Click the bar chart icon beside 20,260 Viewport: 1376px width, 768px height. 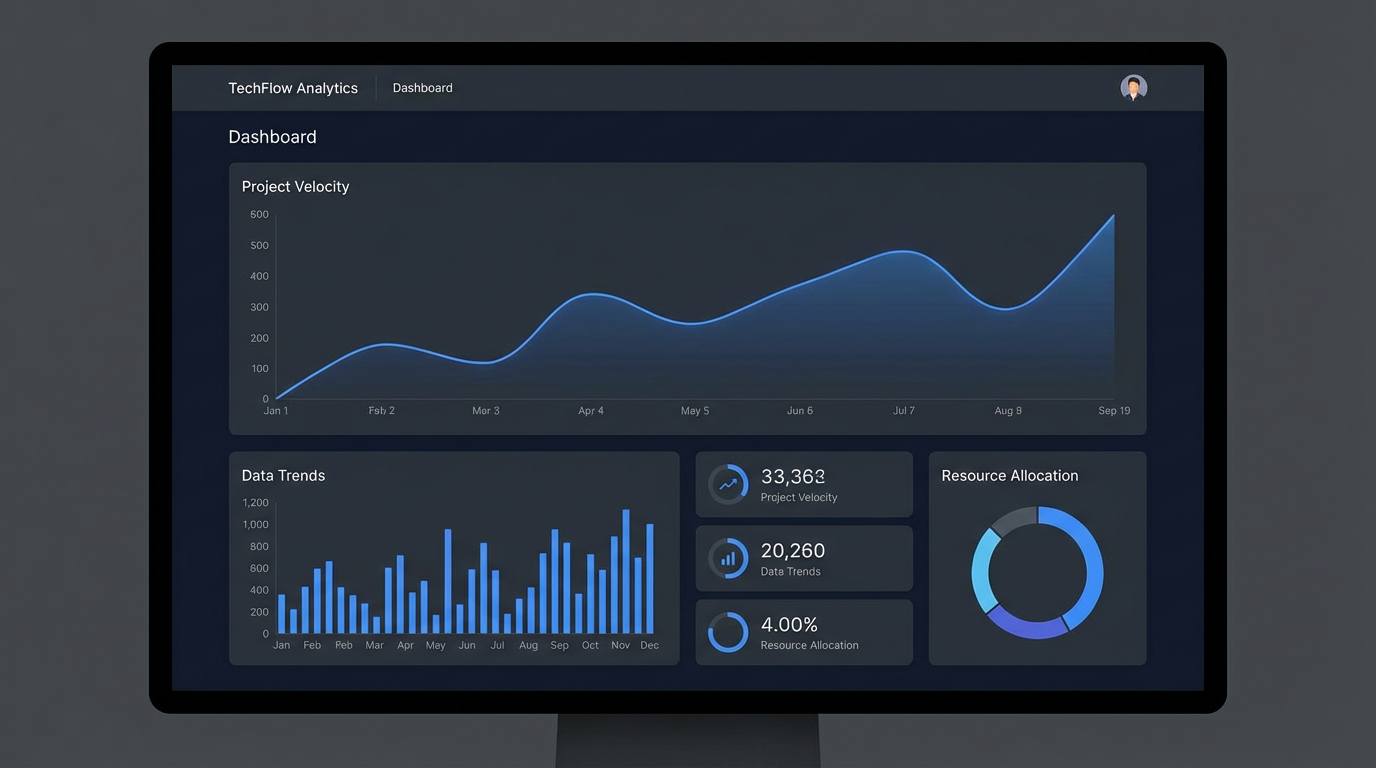(728, 559)
